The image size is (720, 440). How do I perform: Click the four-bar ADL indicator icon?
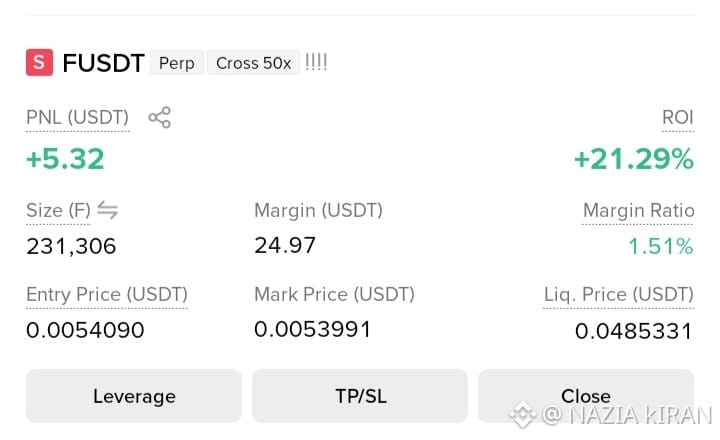pyautogui.click(x=316, y=62)
